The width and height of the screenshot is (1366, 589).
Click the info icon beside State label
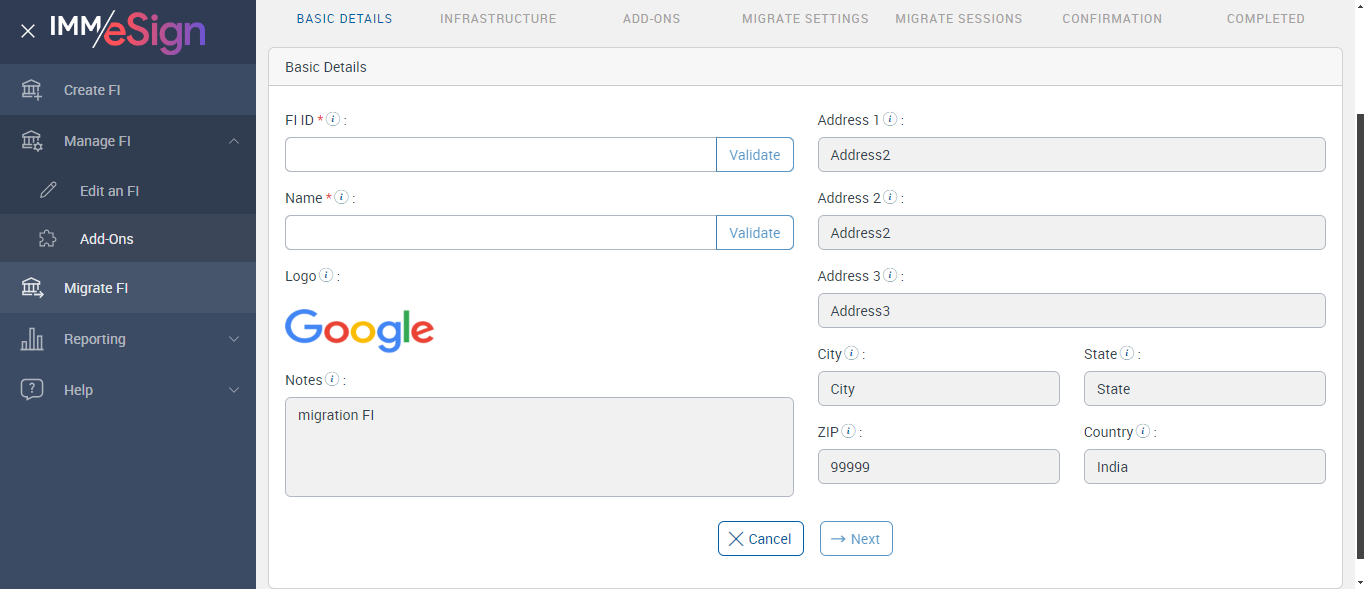click(x=1127, y=354)
